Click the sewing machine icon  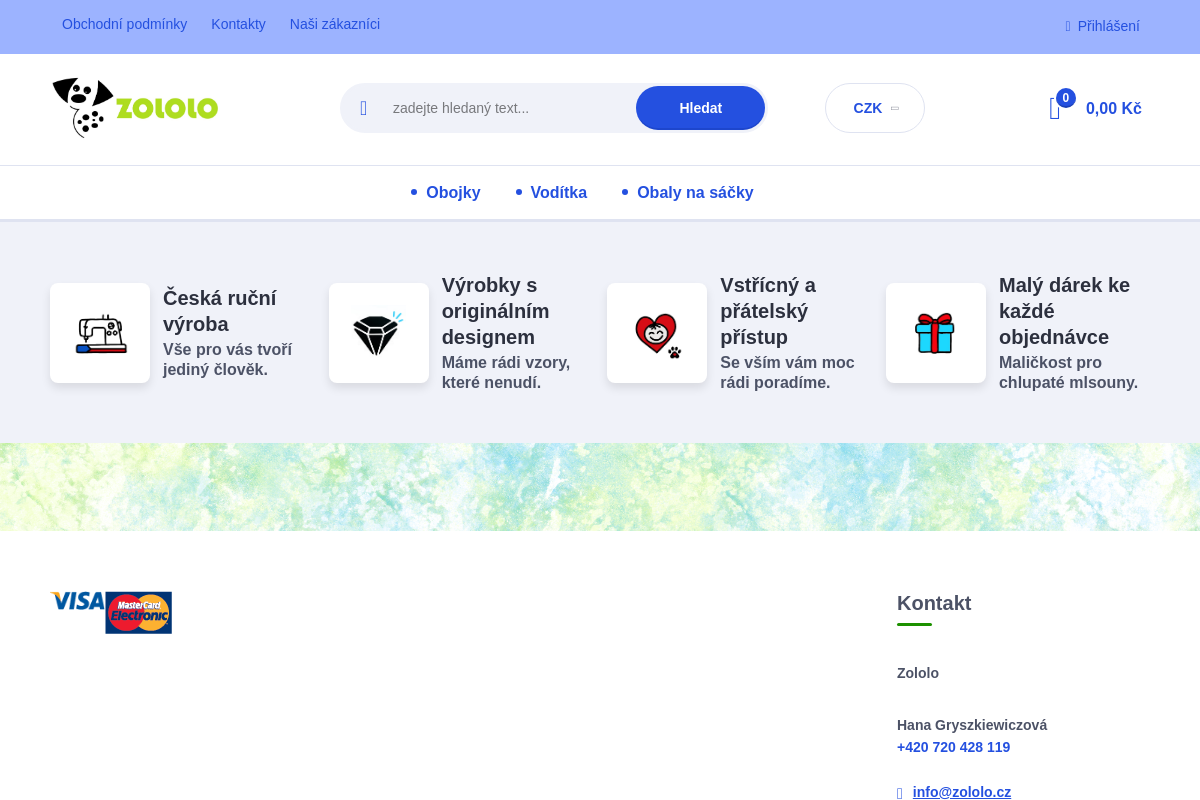click(x=100, y=333)
